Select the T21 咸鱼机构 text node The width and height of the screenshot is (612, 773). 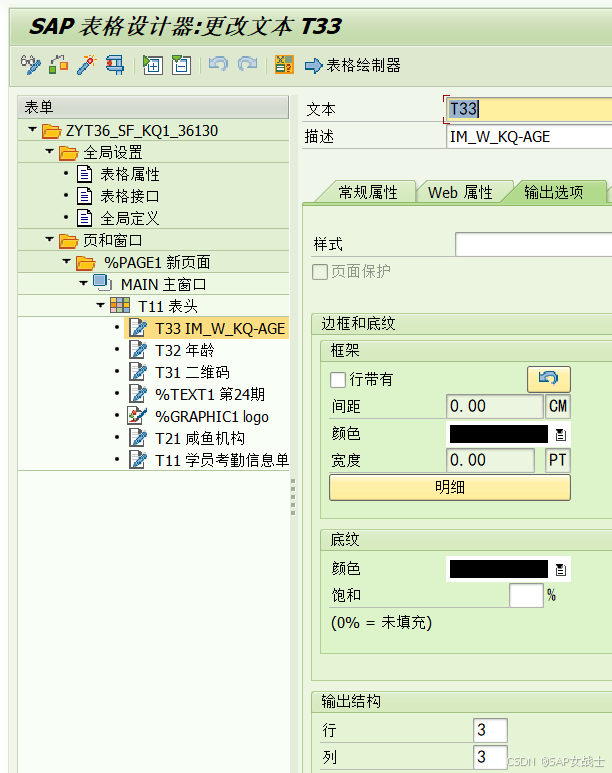click(200, 438)
